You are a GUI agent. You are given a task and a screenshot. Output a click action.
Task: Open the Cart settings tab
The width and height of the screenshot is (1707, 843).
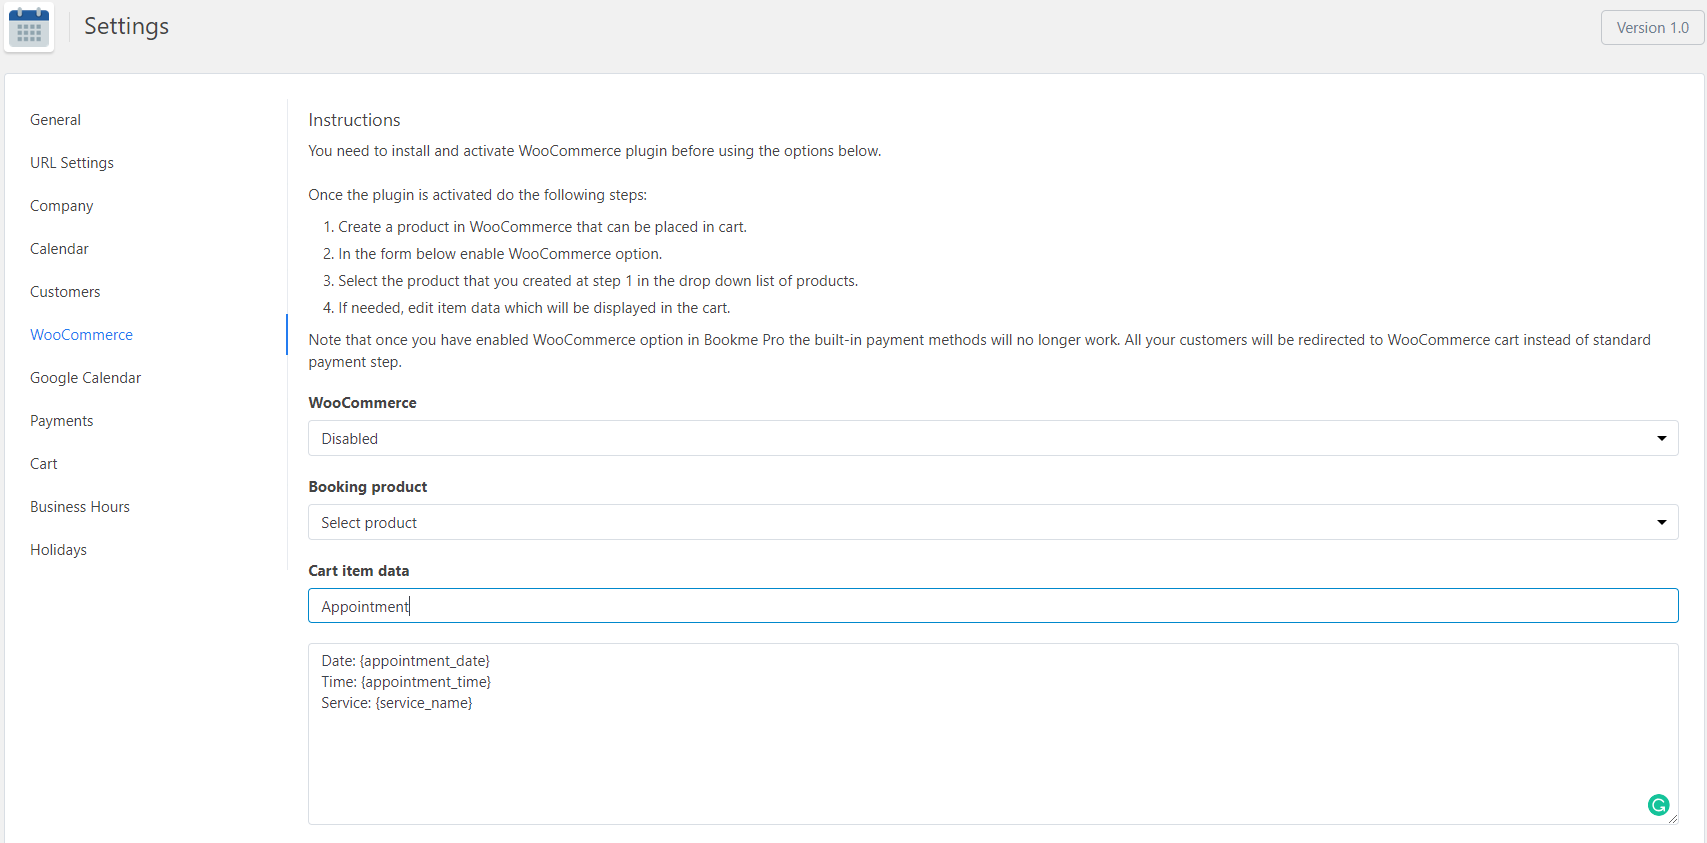44,464
